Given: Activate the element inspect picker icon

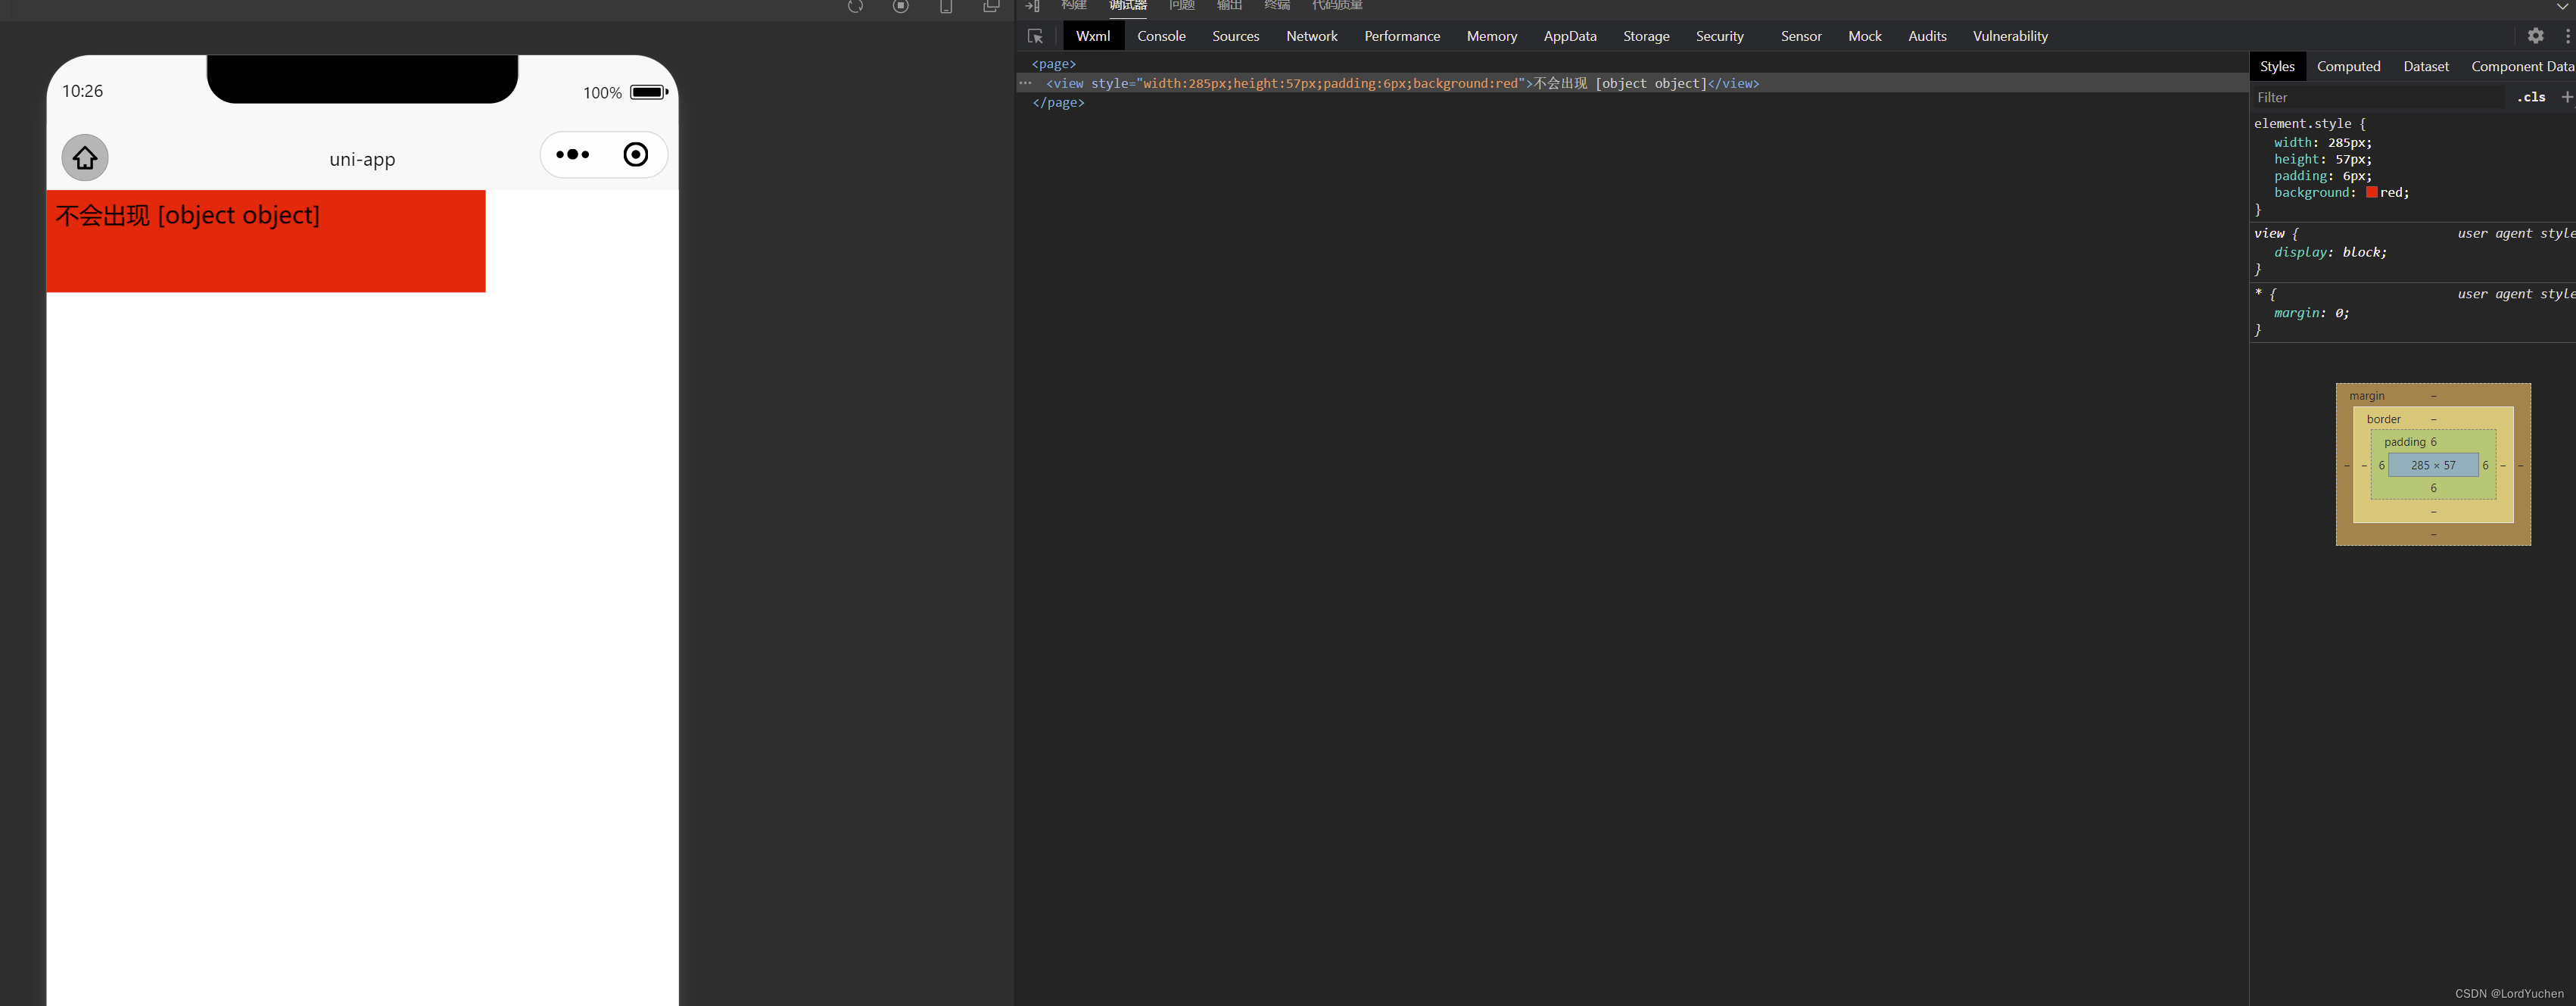Looking at the screenshot, I should coord(1035,36).
